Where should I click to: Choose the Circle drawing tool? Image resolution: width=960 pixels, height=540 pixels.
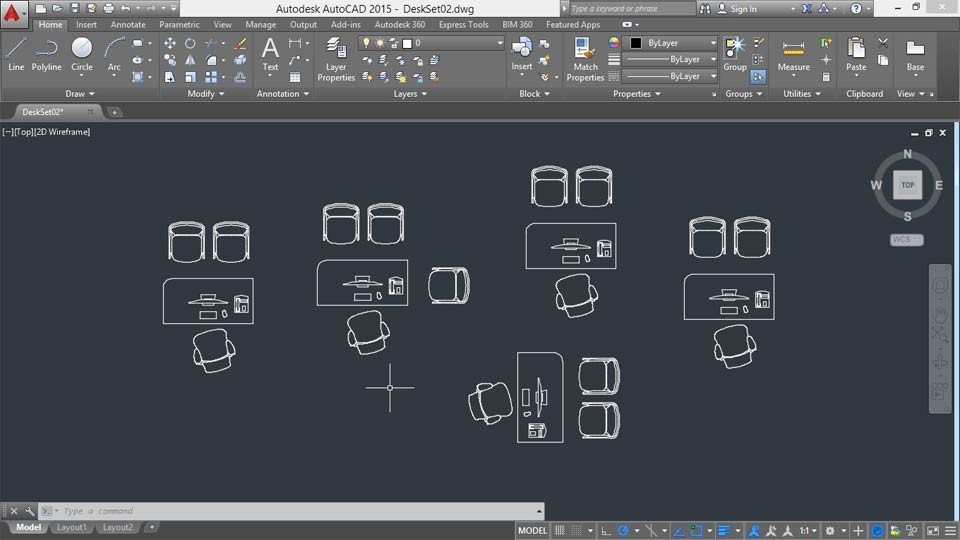point(81,54)
